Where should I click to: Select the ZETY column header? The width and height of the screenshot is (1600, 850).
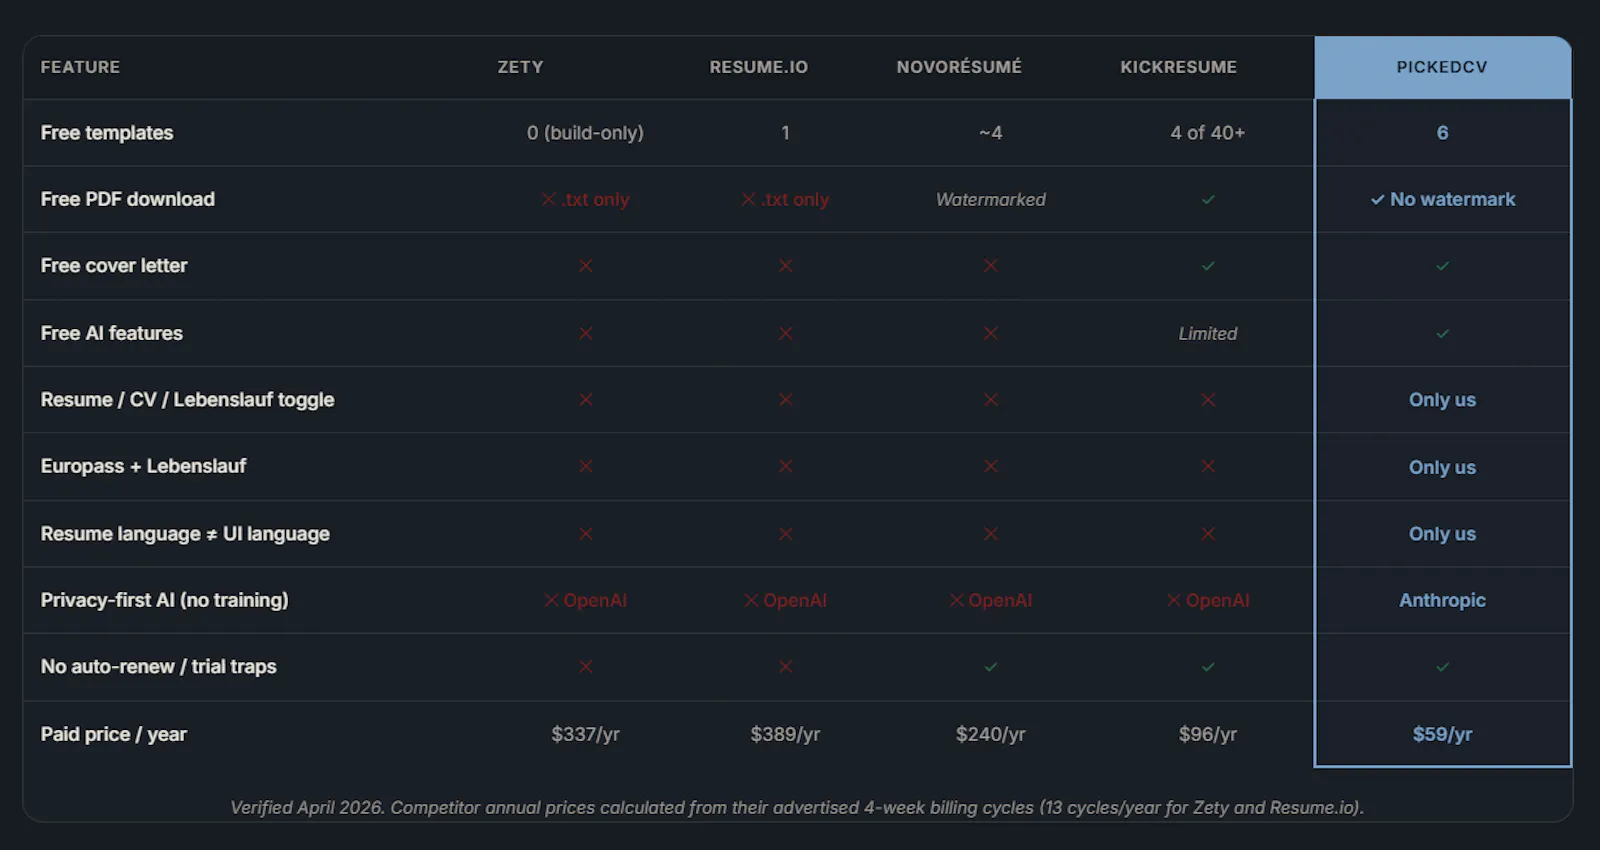coord(521,67)
